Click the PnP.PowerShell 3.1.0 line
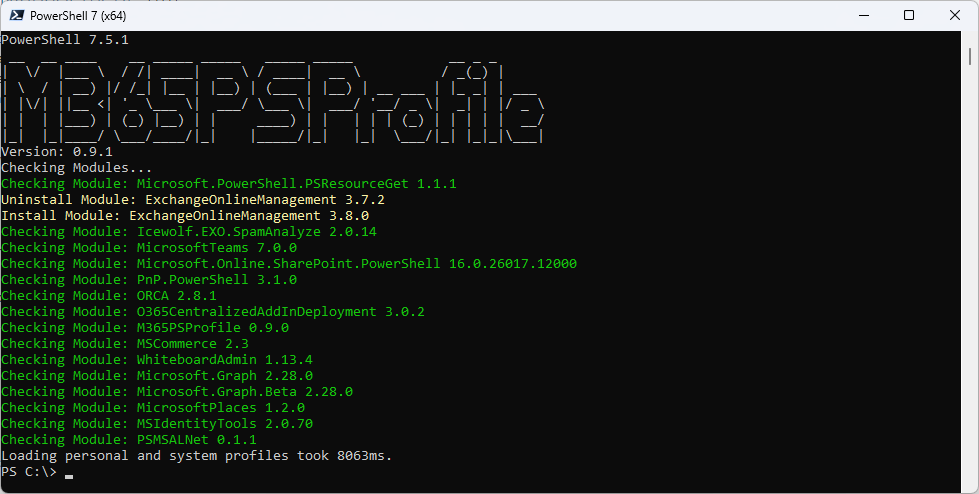 (x=149, y=280)
